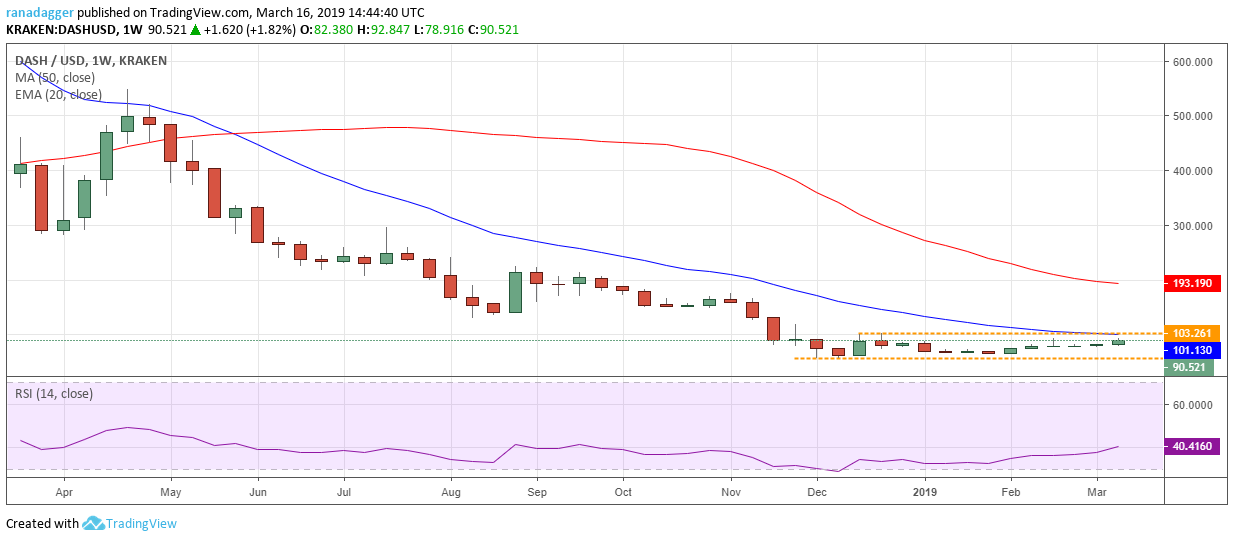Click the 500.000 price axis label
Image resolution: width=1234 pixels, height=541 pixels.
(1194, 116)
